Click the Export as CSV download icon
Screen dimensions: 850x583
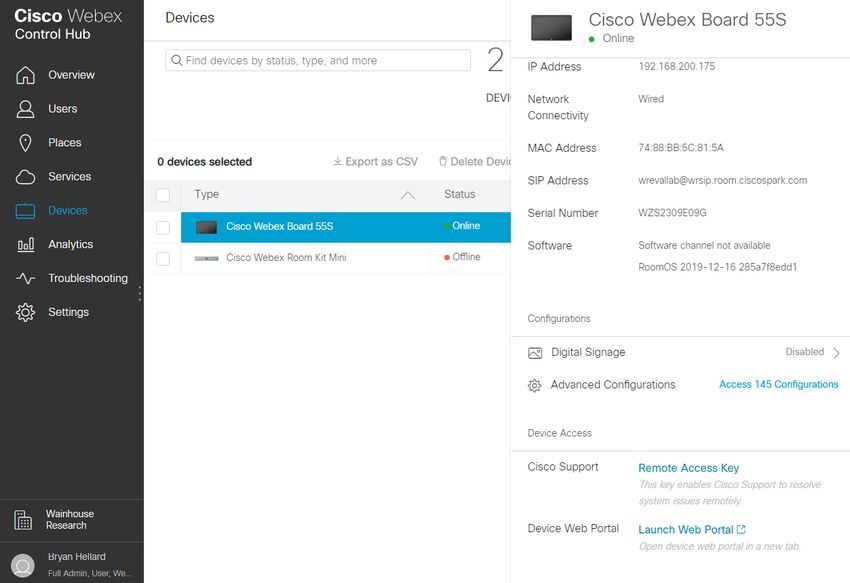point(337,161)
